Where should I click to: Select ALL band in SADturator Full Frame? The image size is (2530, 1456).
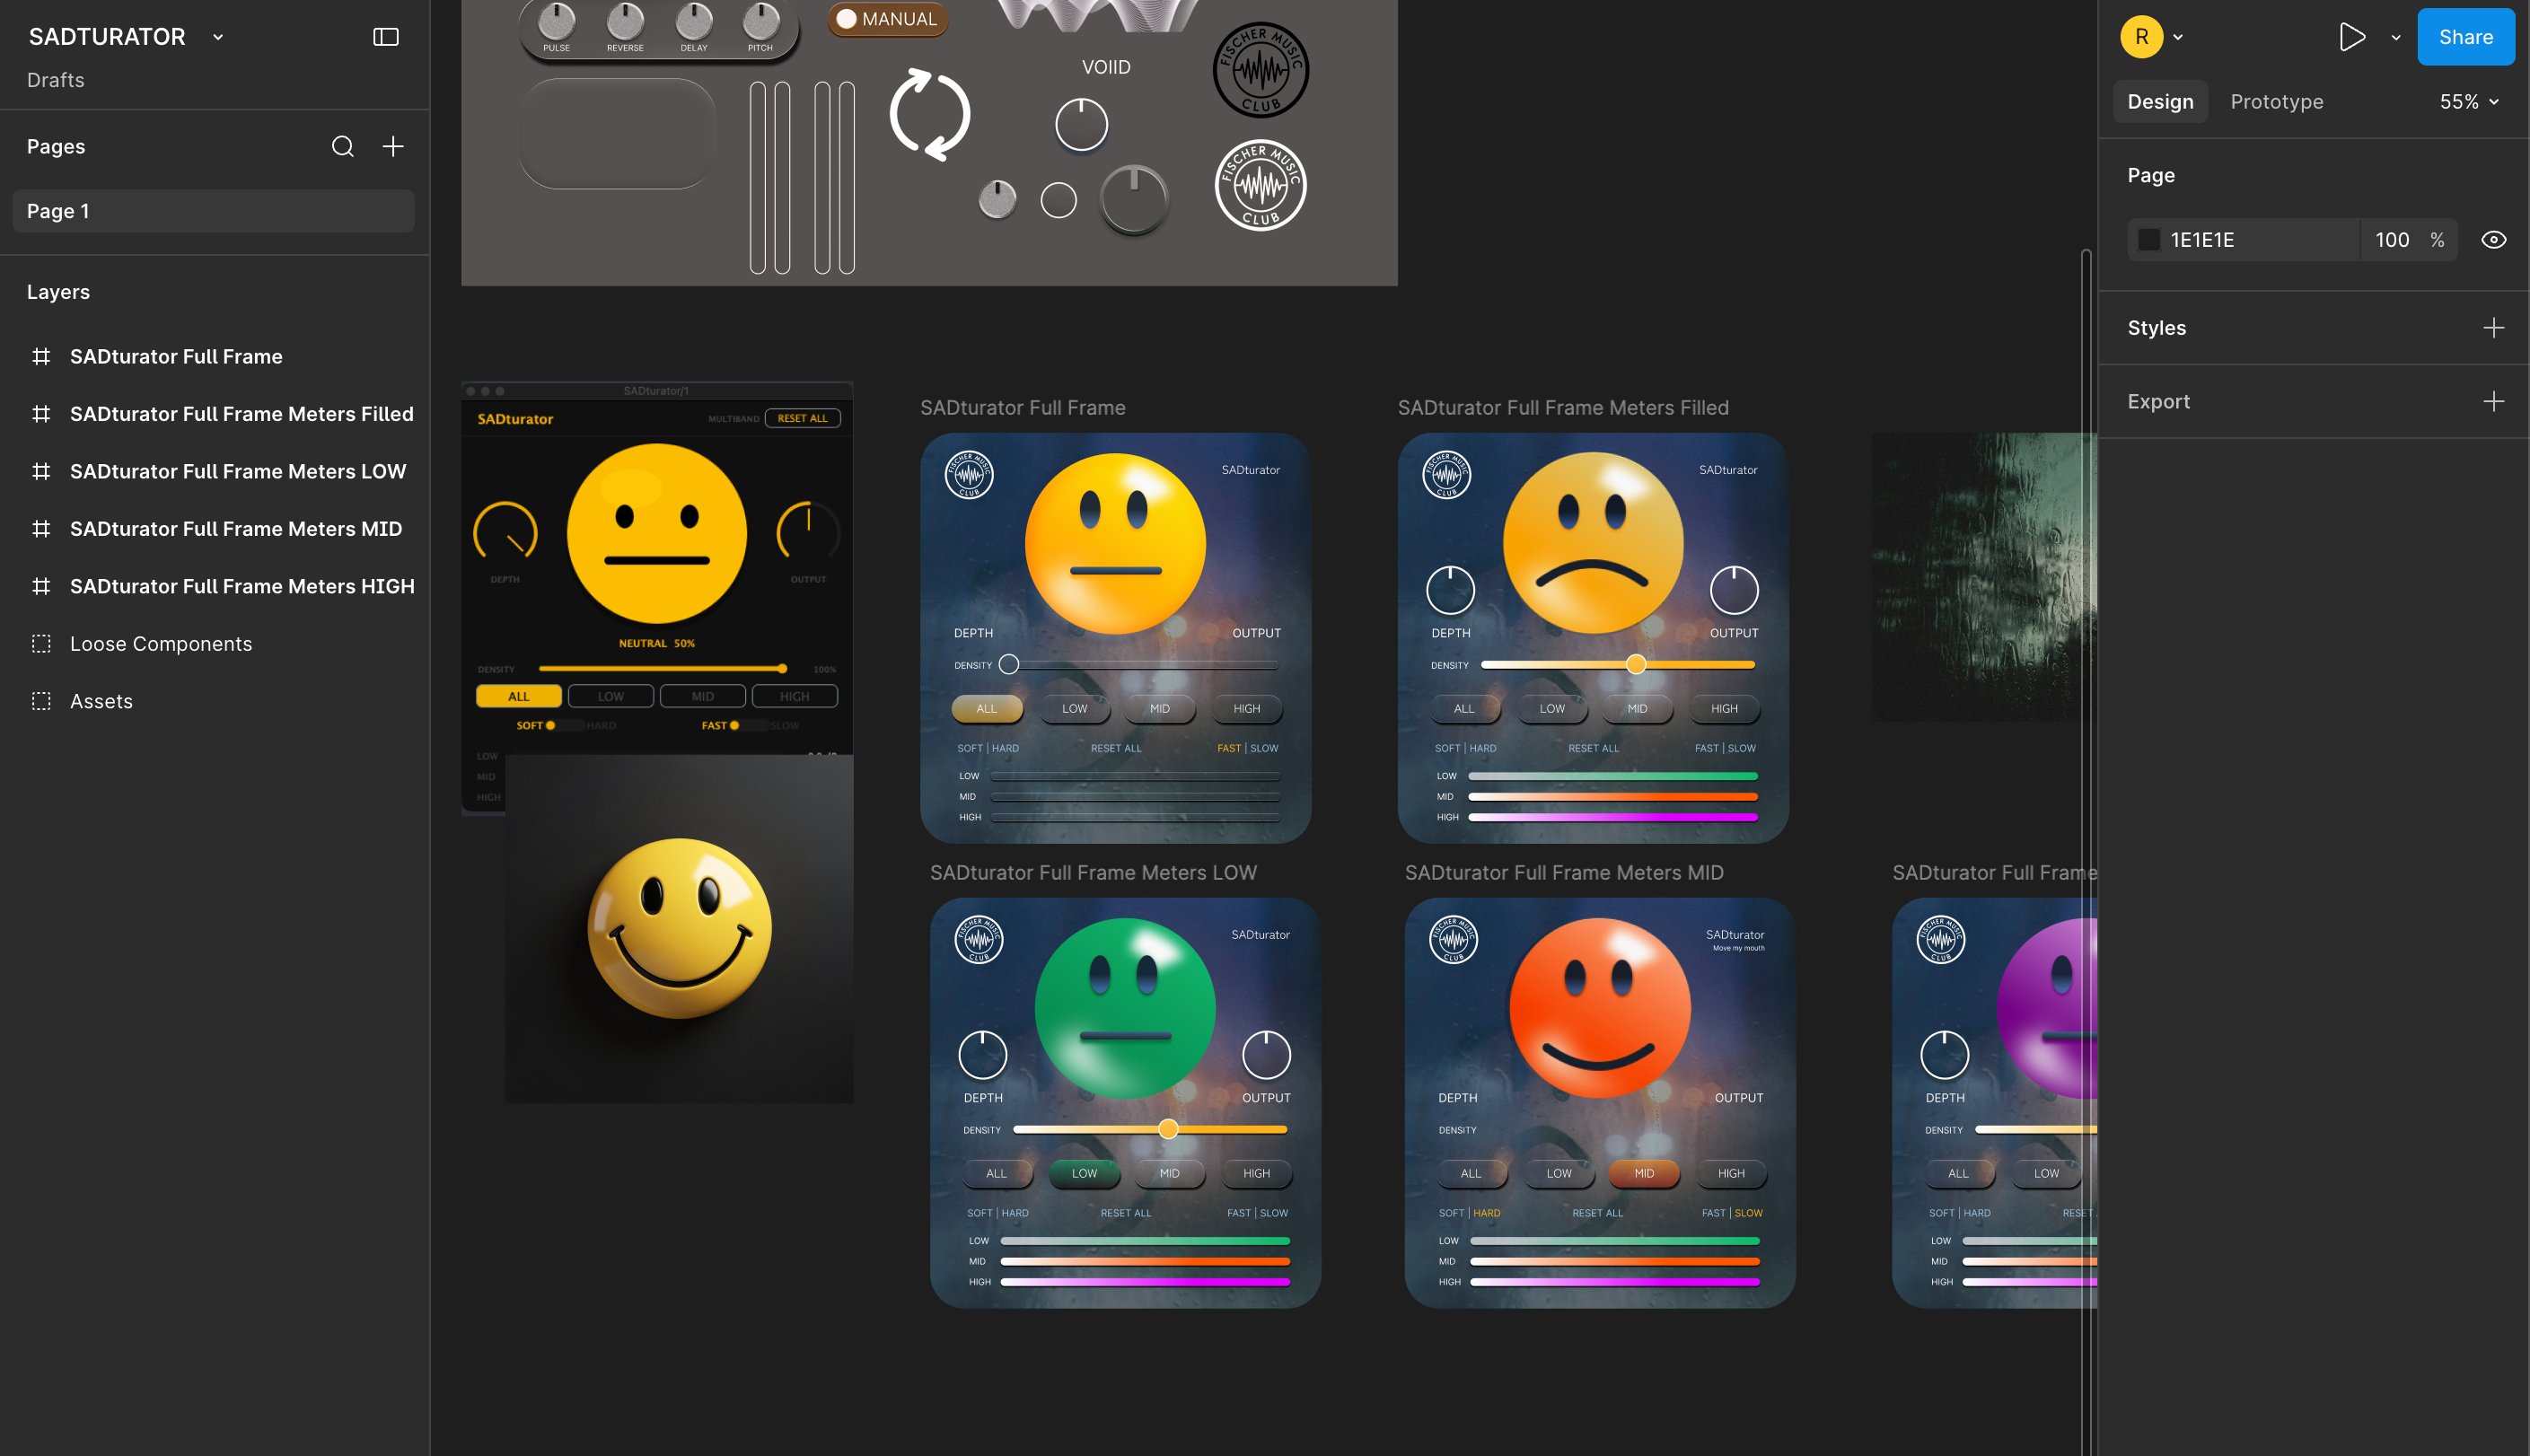pyautogui.click(x=986, y=709)
